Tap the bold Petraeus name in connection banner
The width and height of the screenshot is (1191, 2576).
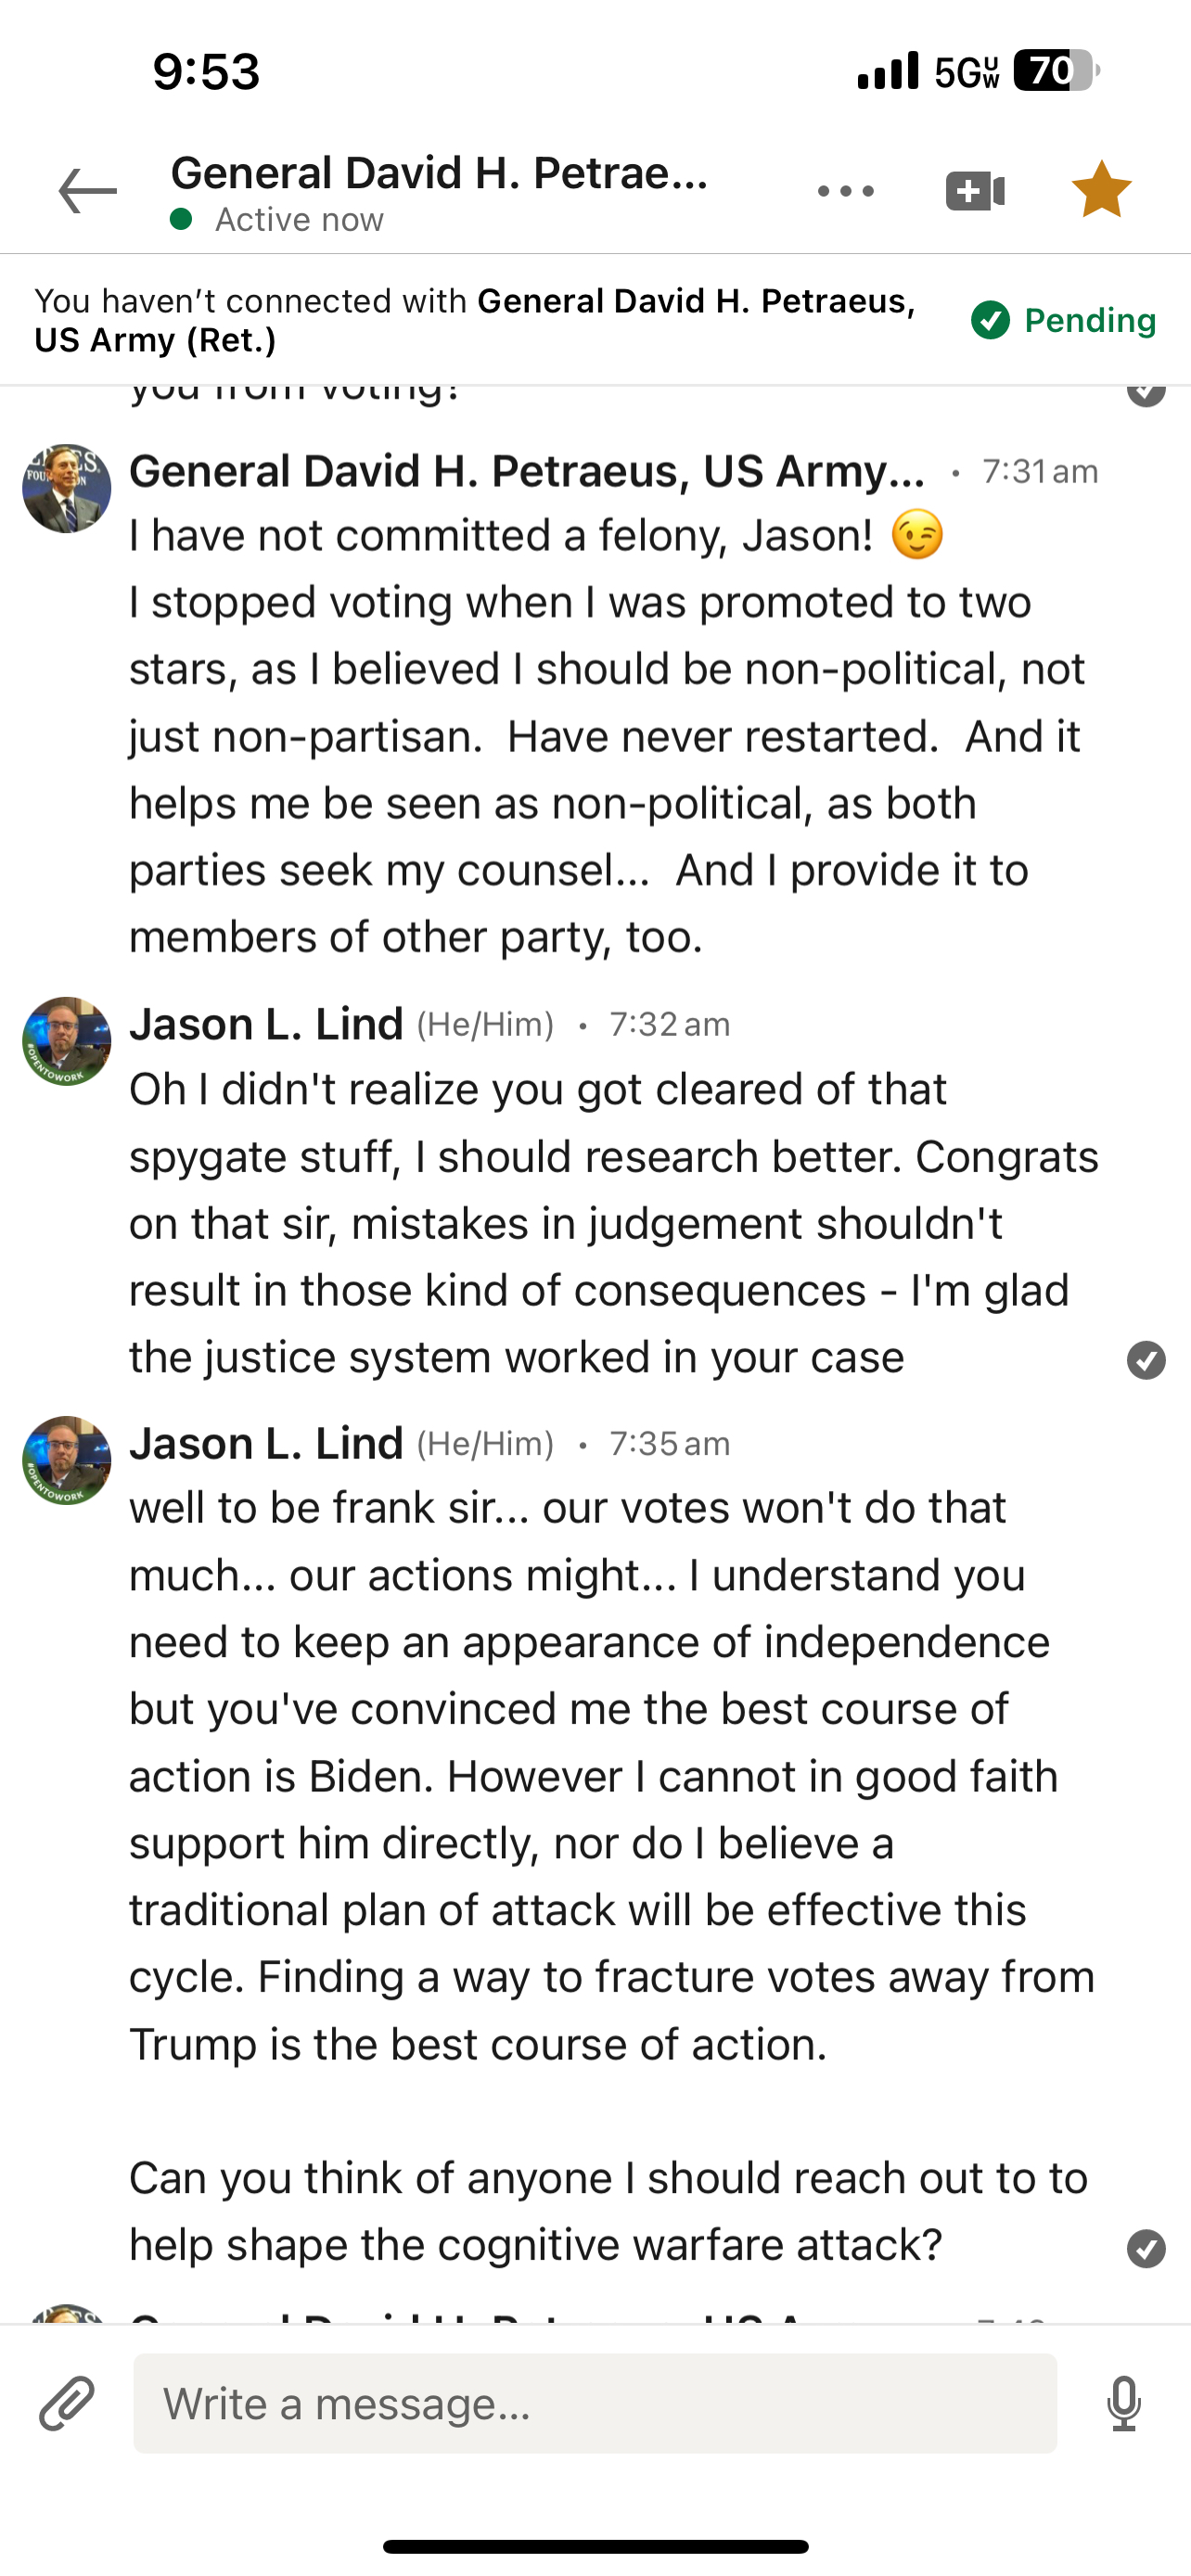pyautogui.click(x=696, y=301)
